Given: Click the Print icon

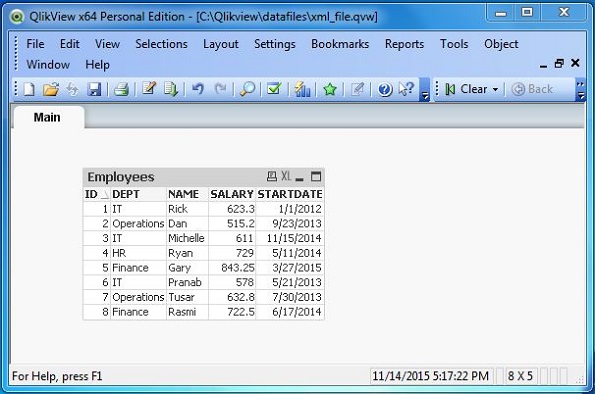Looking at the screenshot, I should click(121, 90).
